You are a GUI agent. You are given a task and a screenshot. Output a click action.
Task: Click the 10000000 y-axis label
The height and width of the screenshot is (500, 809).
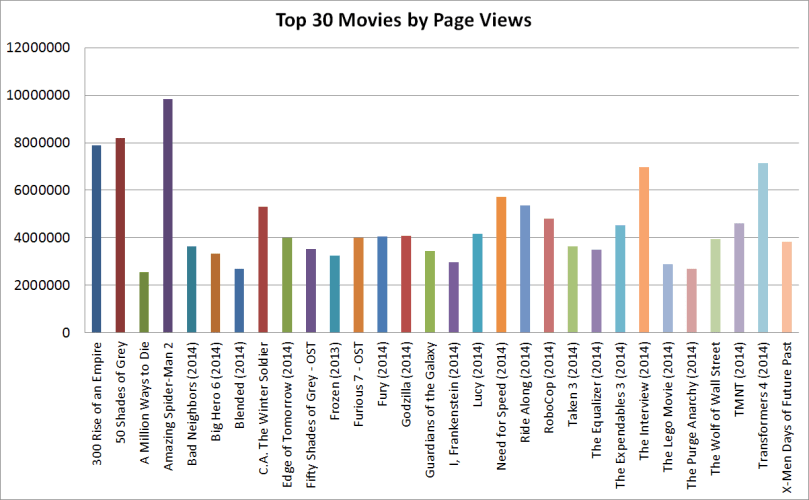coord(38,95)
